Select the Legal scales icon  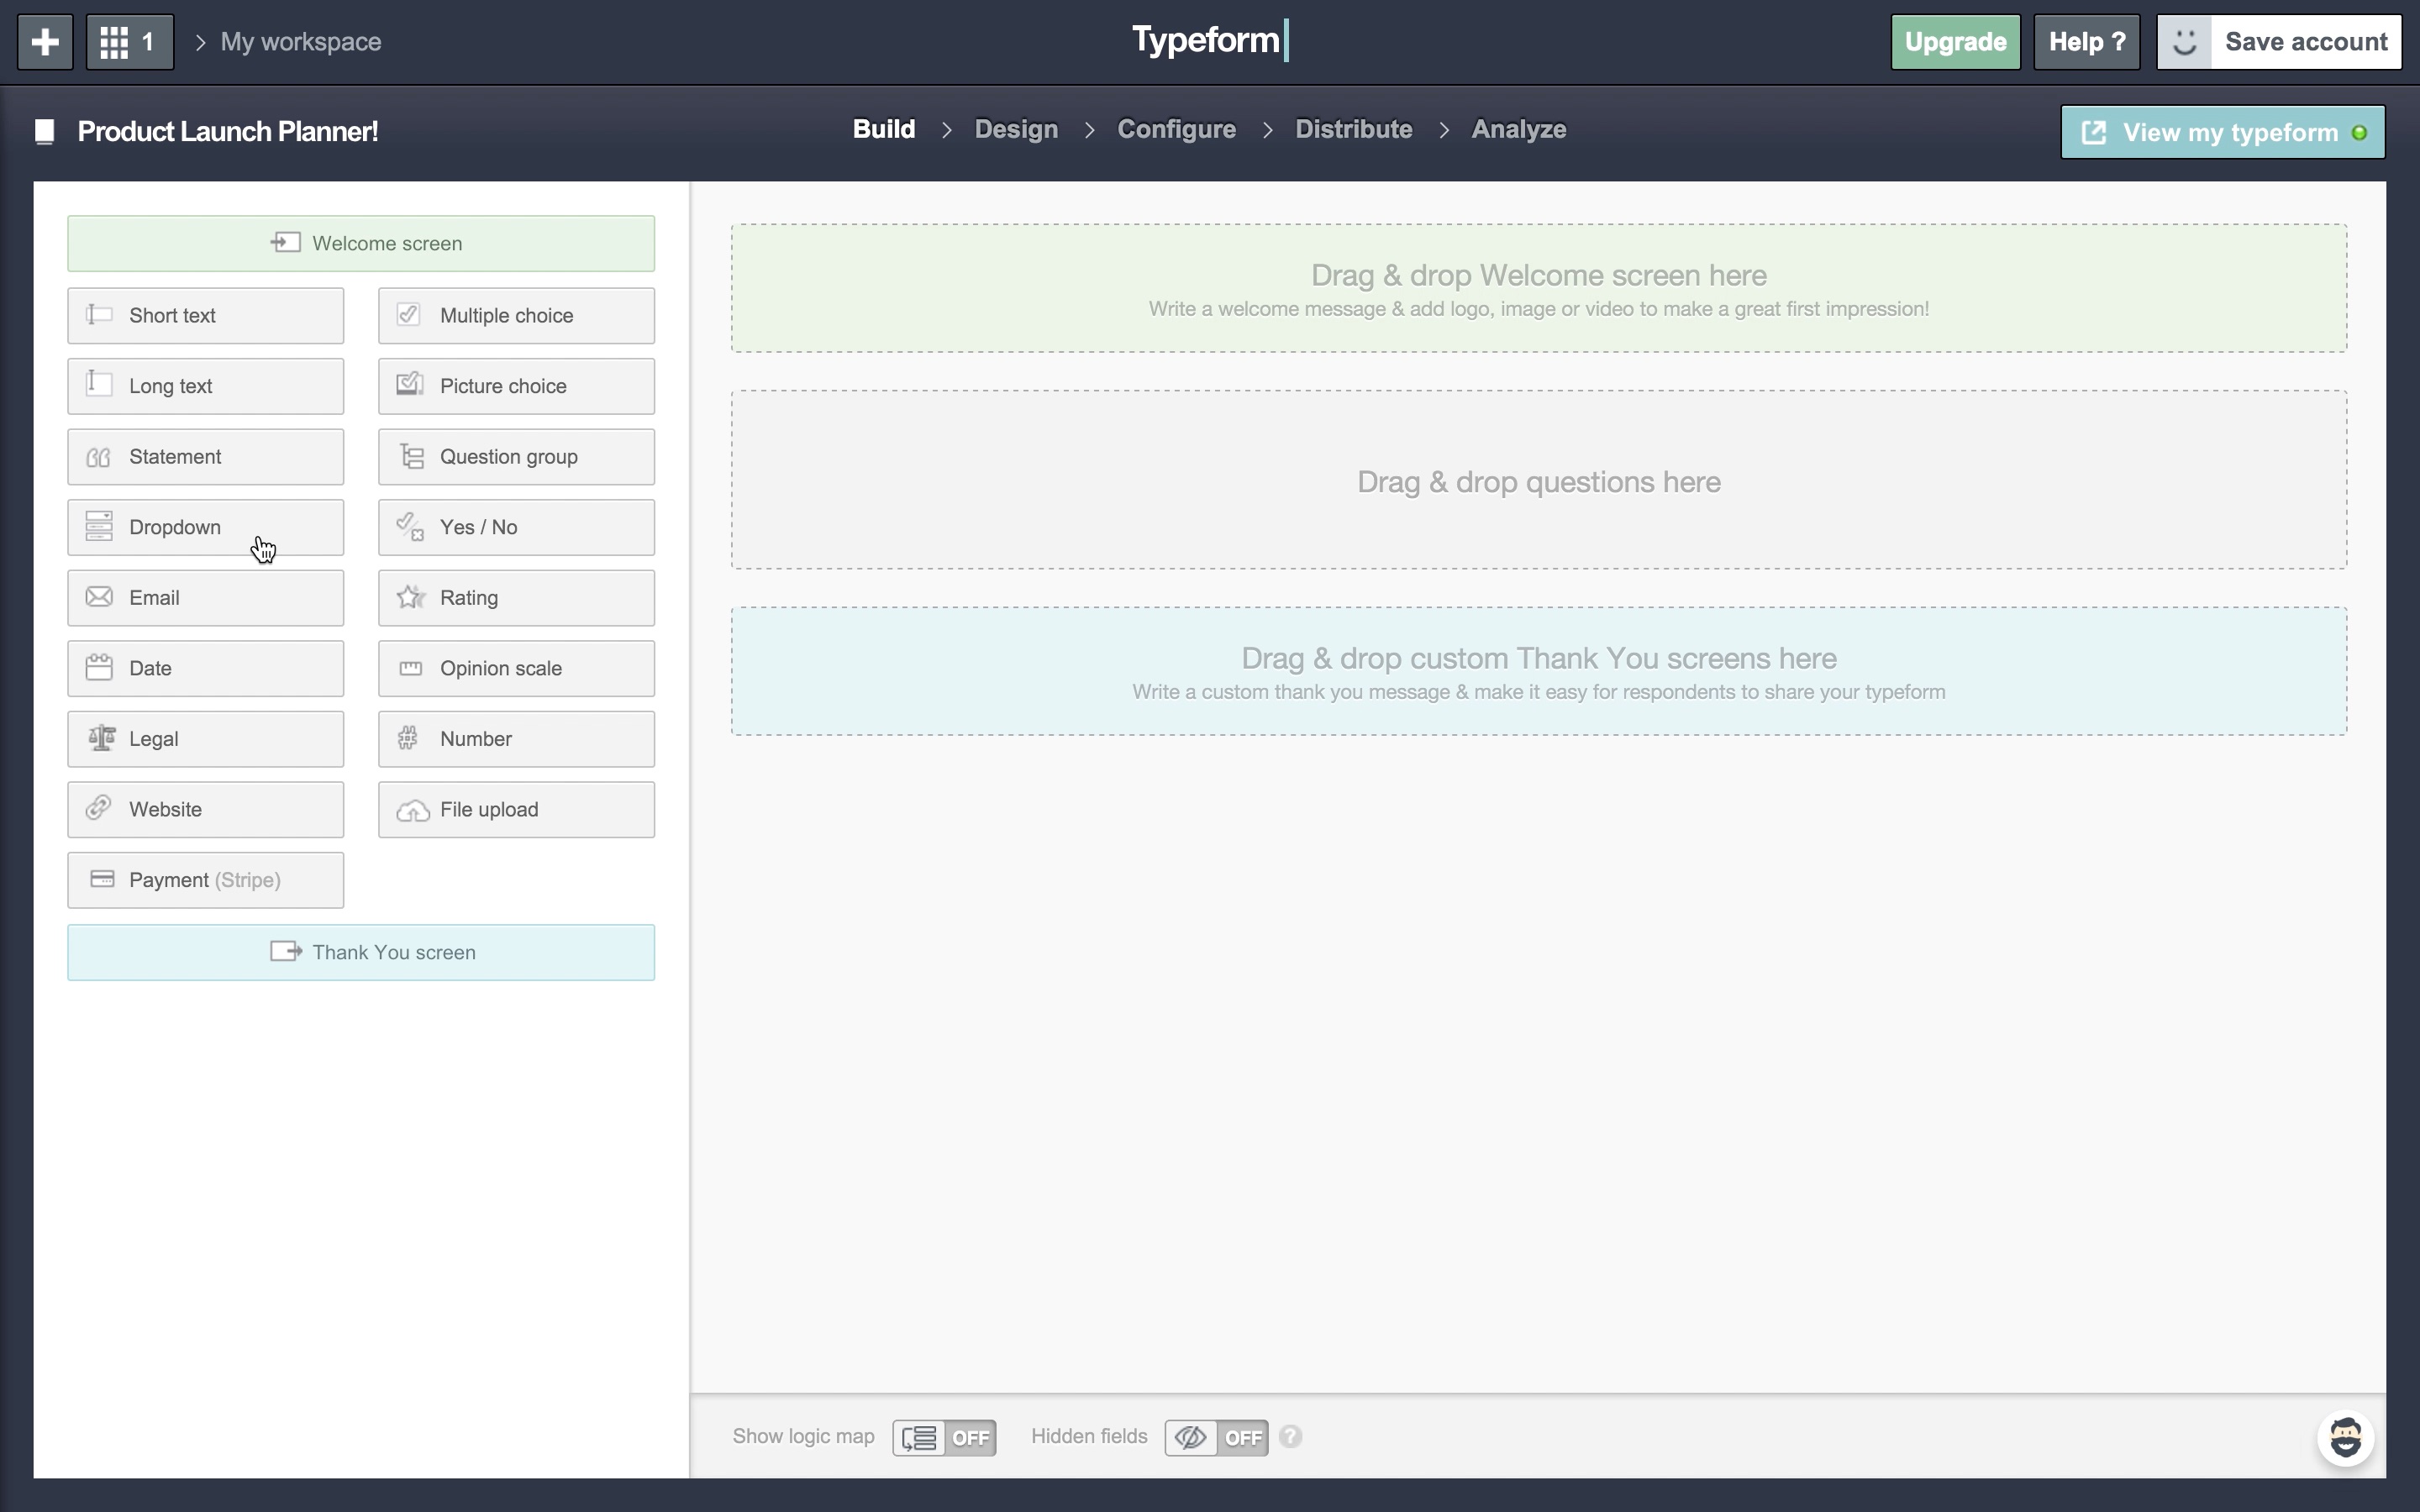point(101,738)
